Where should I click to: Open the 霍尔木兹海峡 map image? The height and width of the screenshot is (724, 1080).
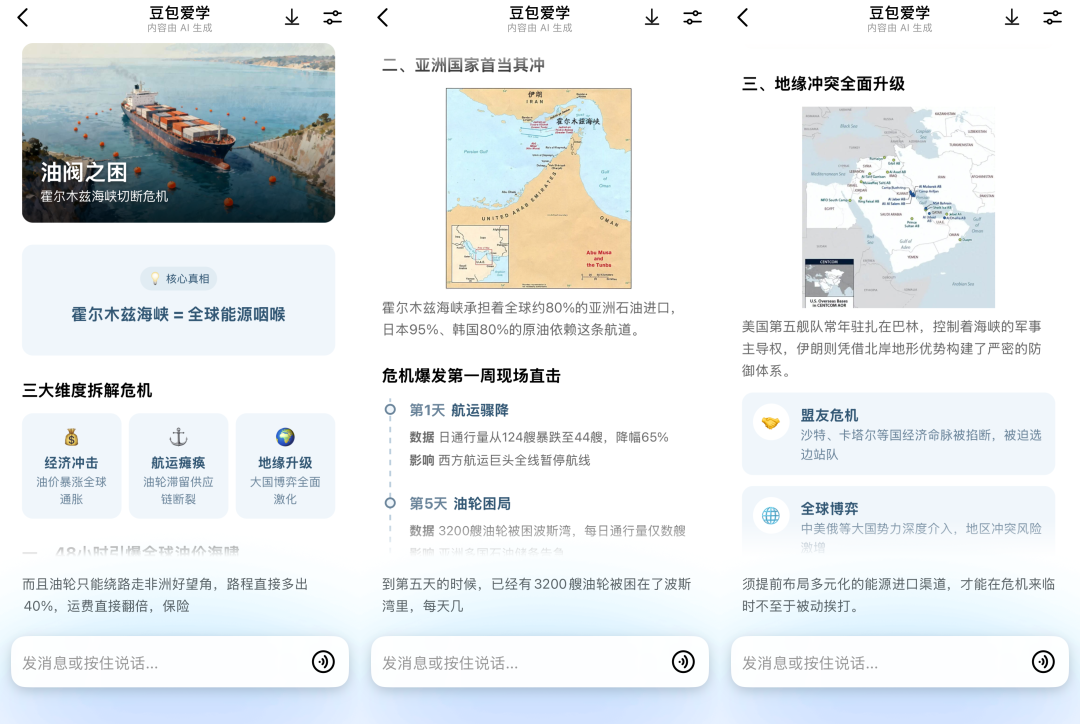[538, 188]
